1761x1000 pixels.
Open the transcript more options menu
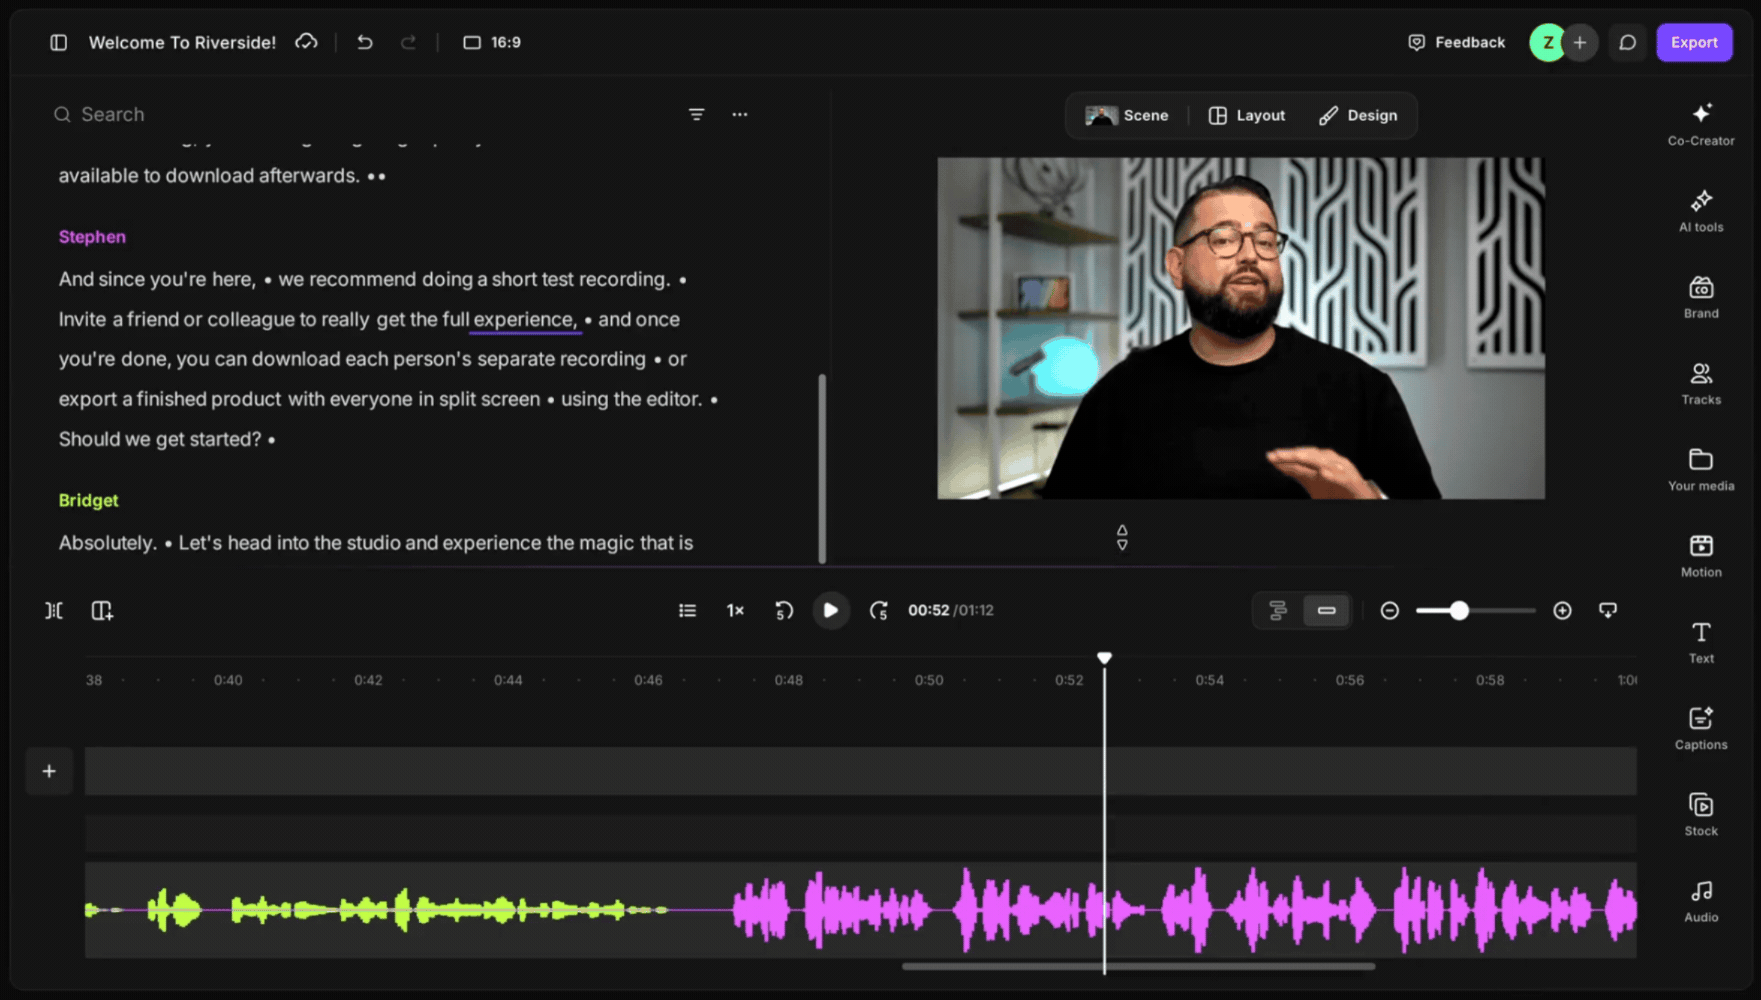(740, 114)
